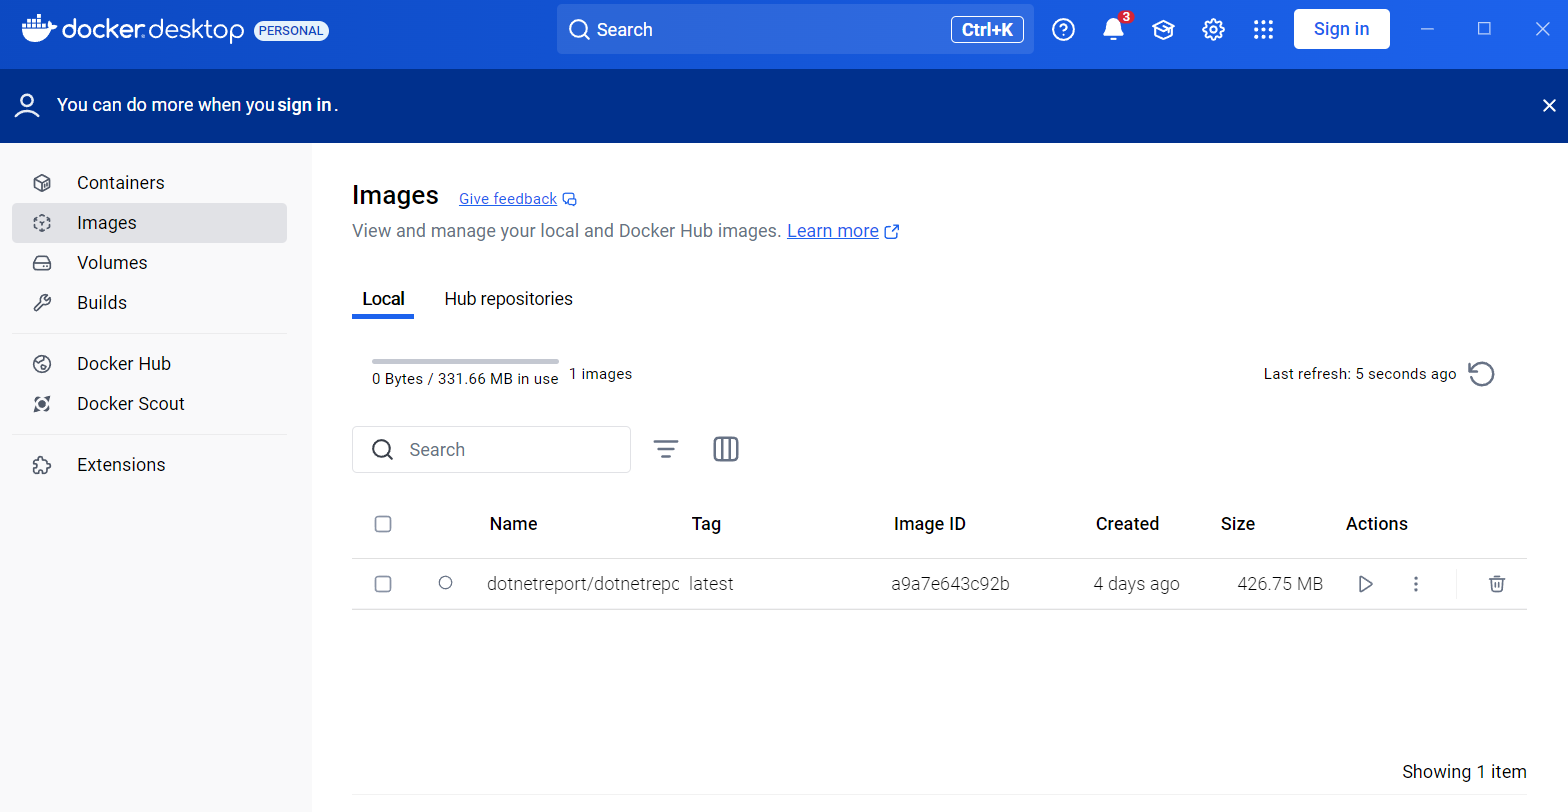Minimize the Docker Desktop window
The height and width of the screenshot is (812, 1568).
coord(1428,29)
